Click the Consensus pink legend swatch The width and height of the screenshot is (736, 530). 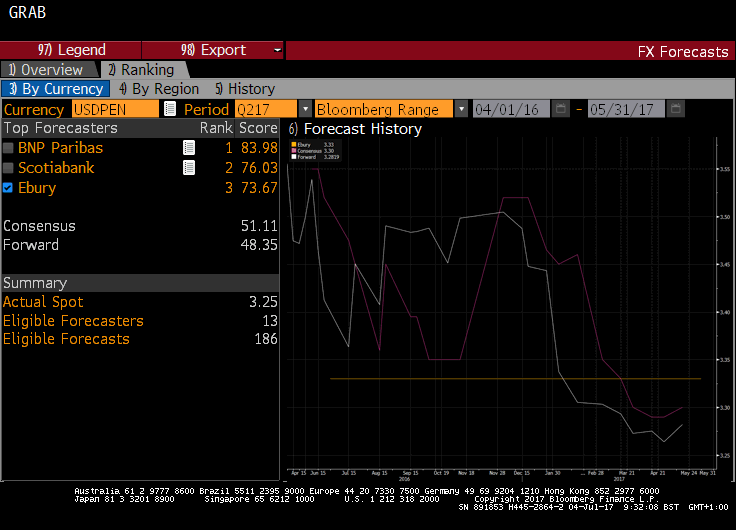pyautogui.click(x=294, y=151)
